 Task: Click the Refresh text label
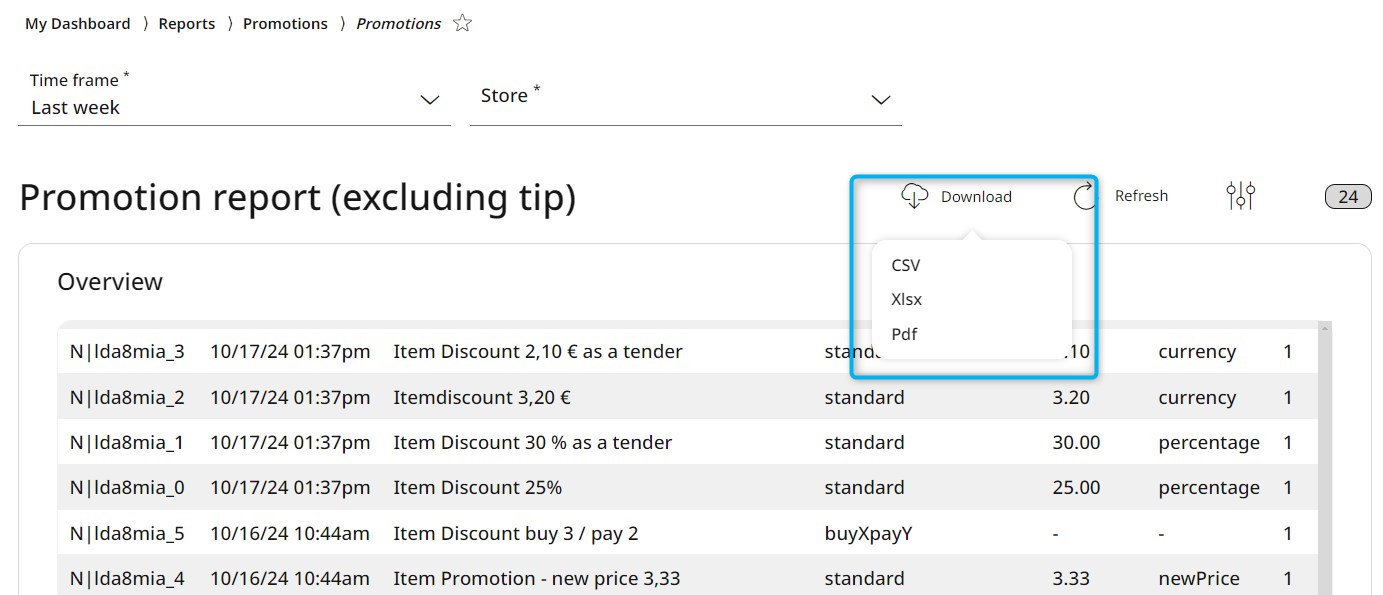coord(1141,196)
